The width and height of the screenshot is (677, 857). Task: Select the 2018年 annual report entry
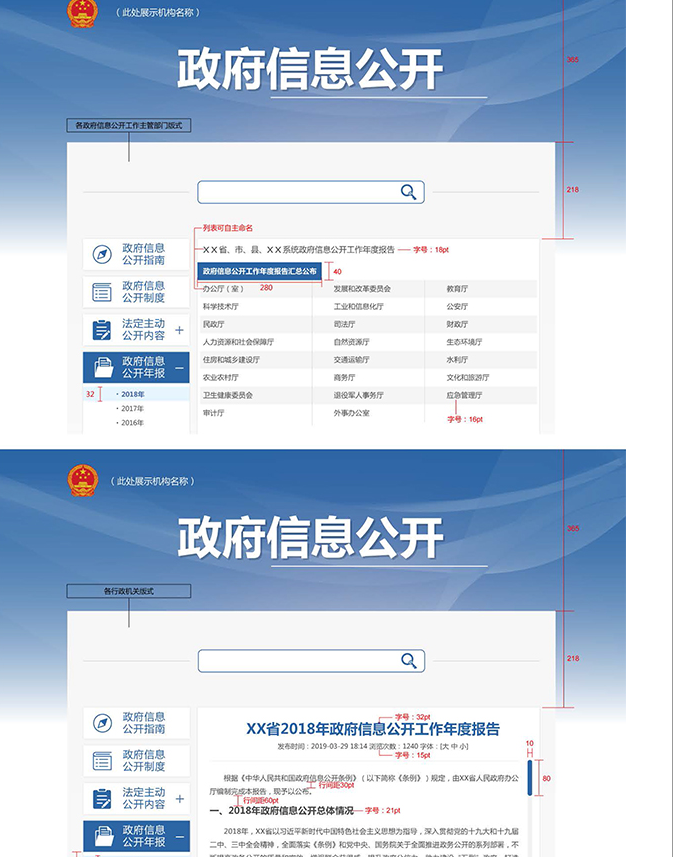(x=133, y=394)
